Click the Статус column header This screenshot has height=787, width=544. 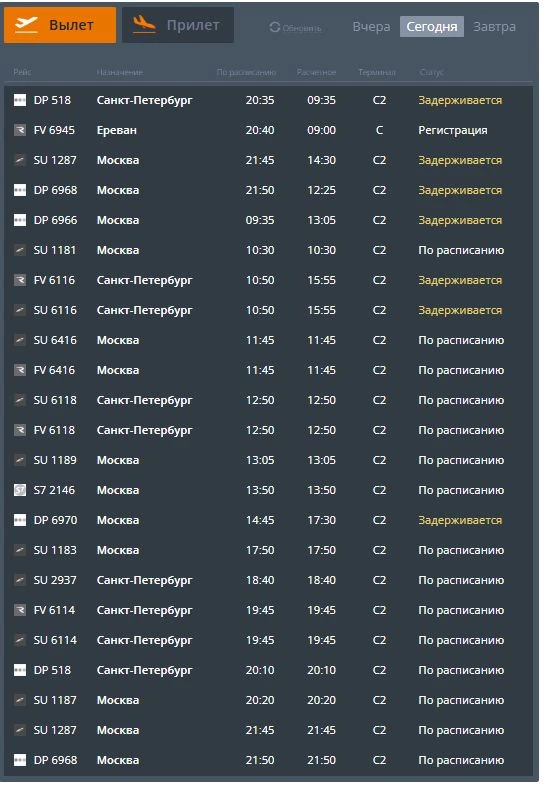[x=431, y=72]
